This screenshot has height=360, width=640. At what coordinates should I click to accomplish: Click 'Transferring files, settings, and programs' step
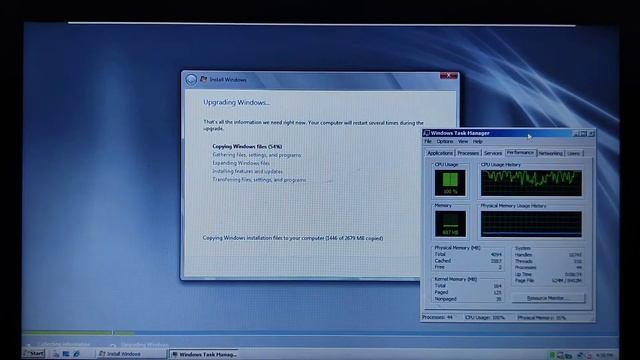pyautogui.click(x=259, y=180)
